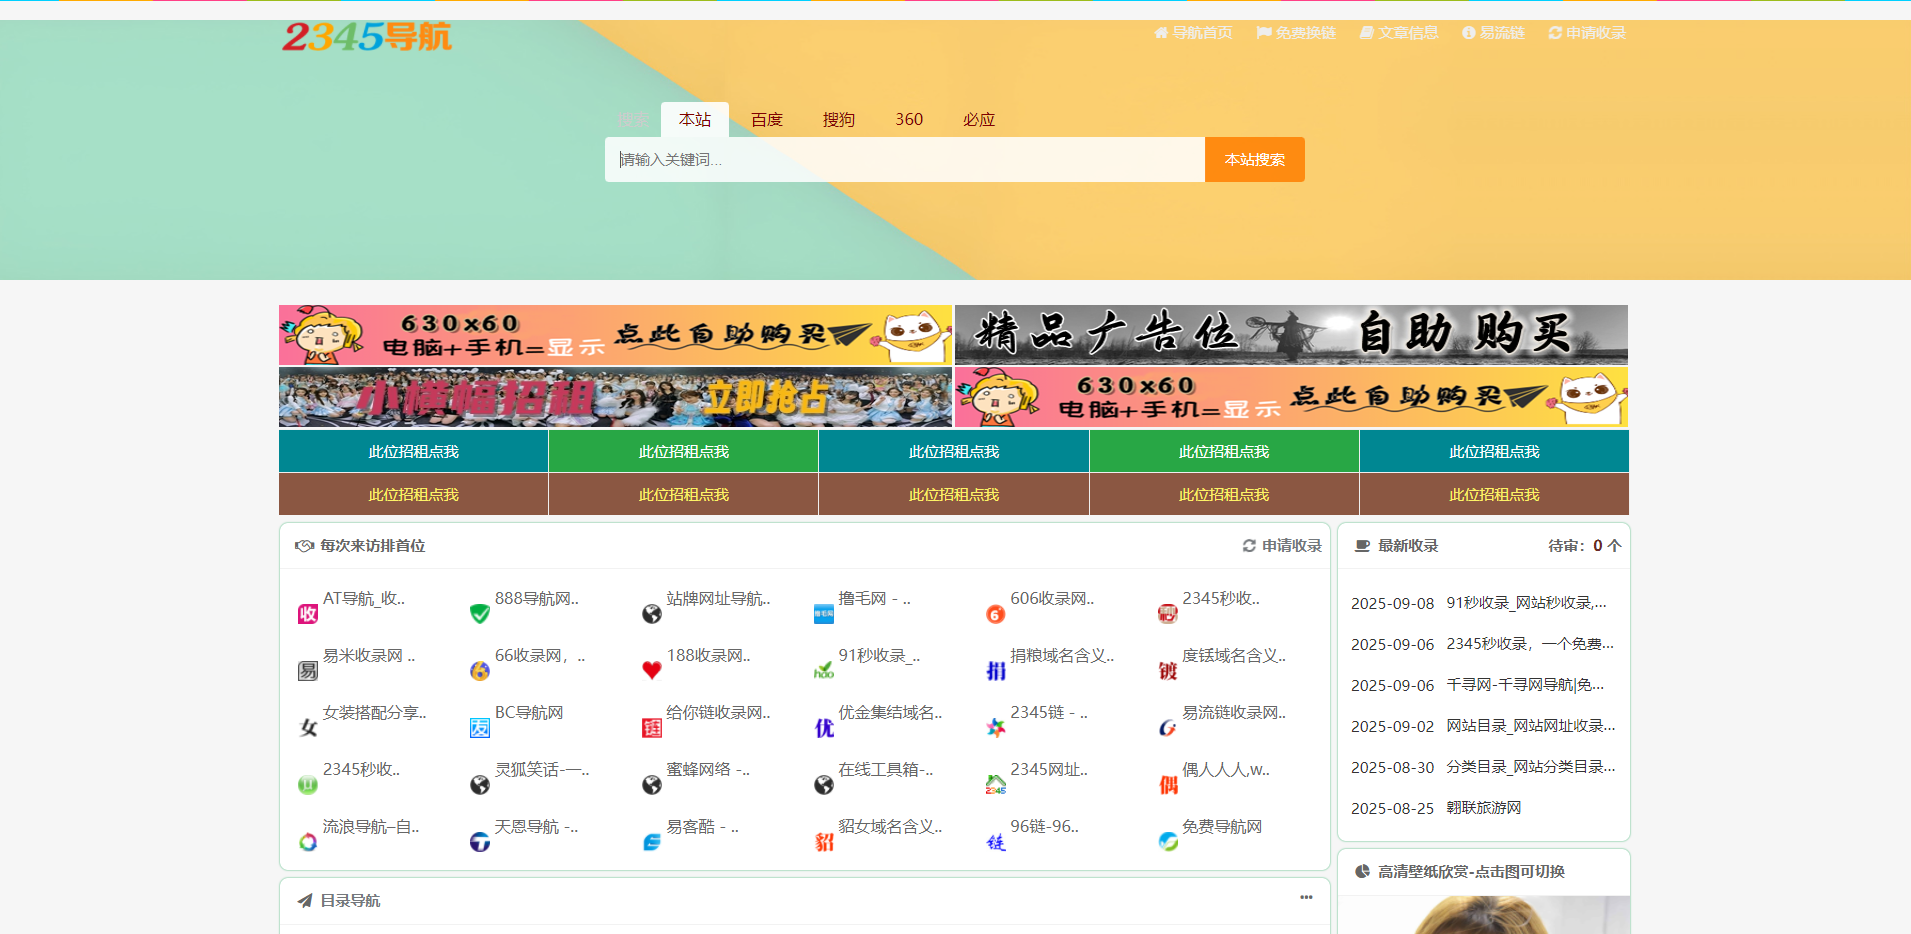The width and height of the screenshot is (1911, 934).
Task: Click the blue e favicon for 易客酷
Action: (652, 842)
